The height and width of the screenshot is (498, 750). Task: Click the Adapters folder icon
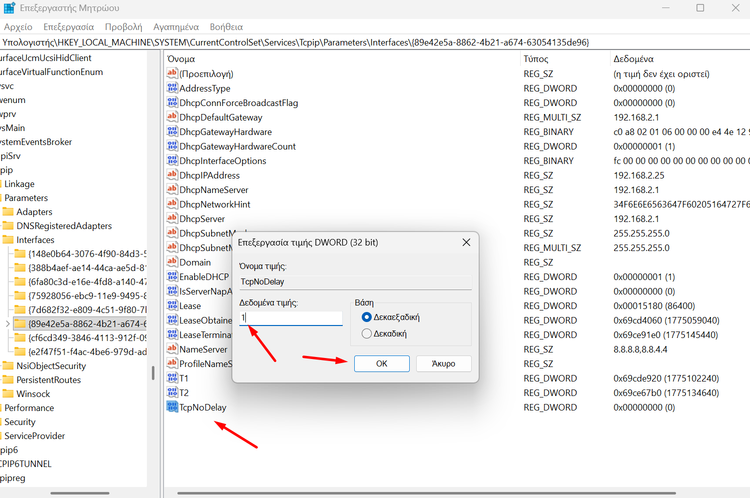click(9, 212)
